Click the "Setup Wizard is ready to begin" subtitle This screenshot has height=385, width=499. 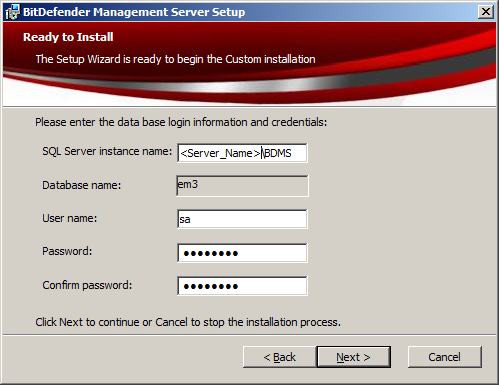175,59
